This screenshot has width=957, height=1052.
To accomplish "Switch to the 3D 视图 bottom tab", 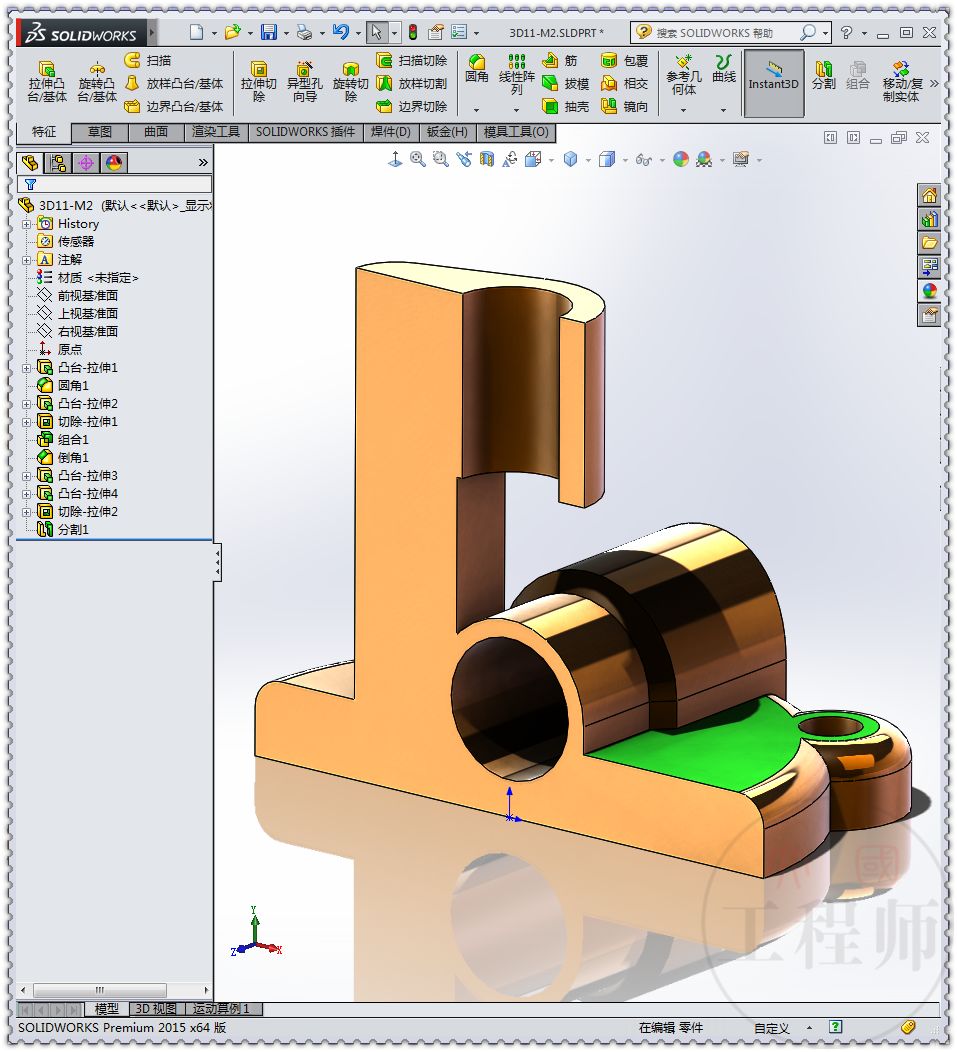I will click(x=156, y=1008).
